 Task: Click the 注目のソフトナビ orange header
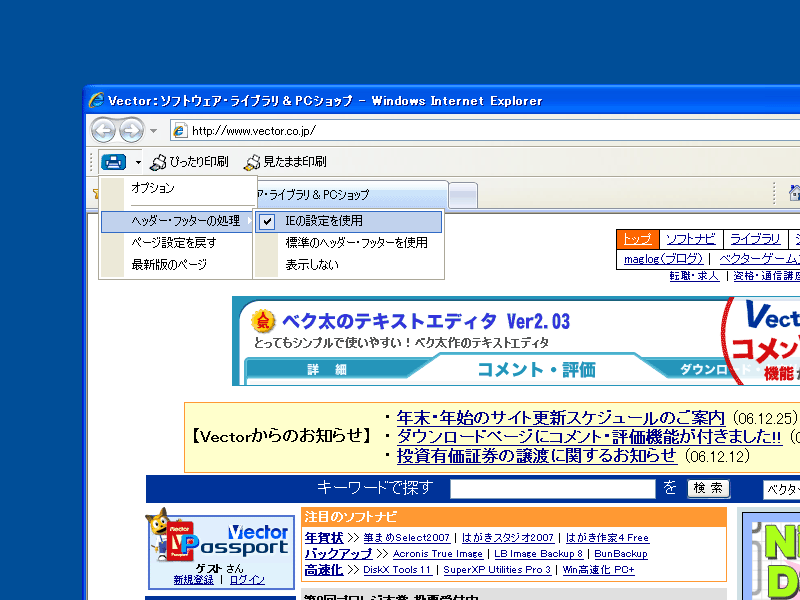click(514, 517)
